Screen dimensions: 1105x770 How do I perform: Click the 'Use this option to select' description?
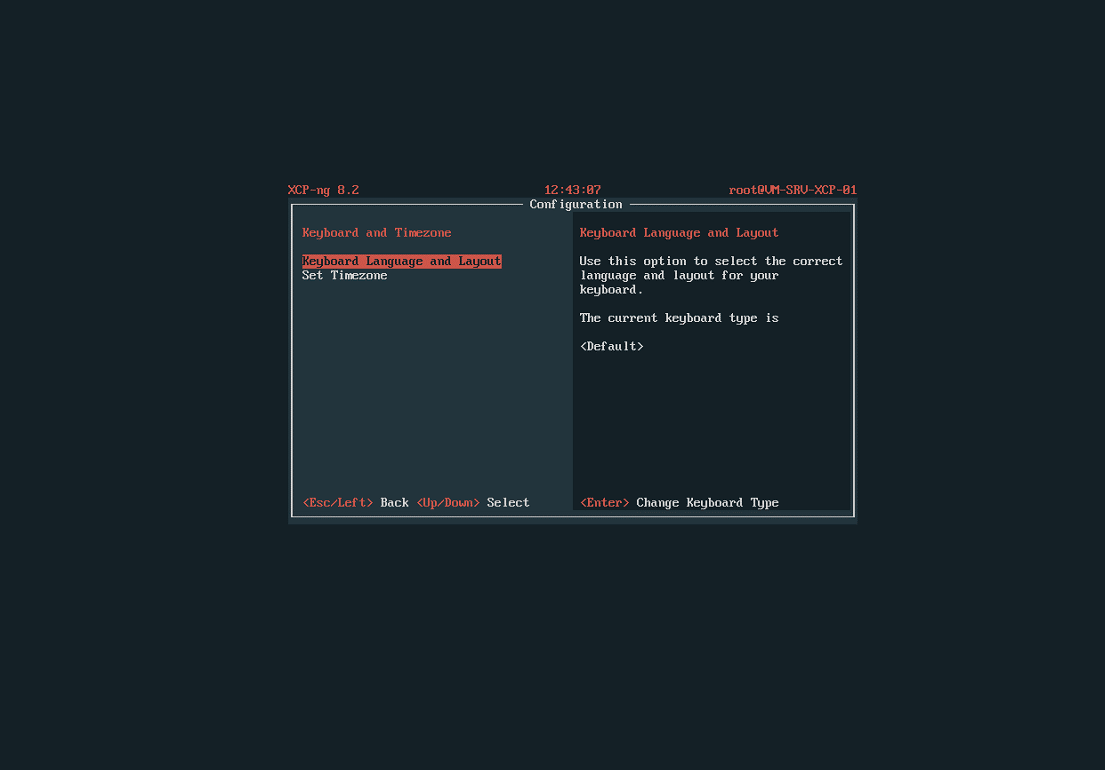[x=710, y=275]
